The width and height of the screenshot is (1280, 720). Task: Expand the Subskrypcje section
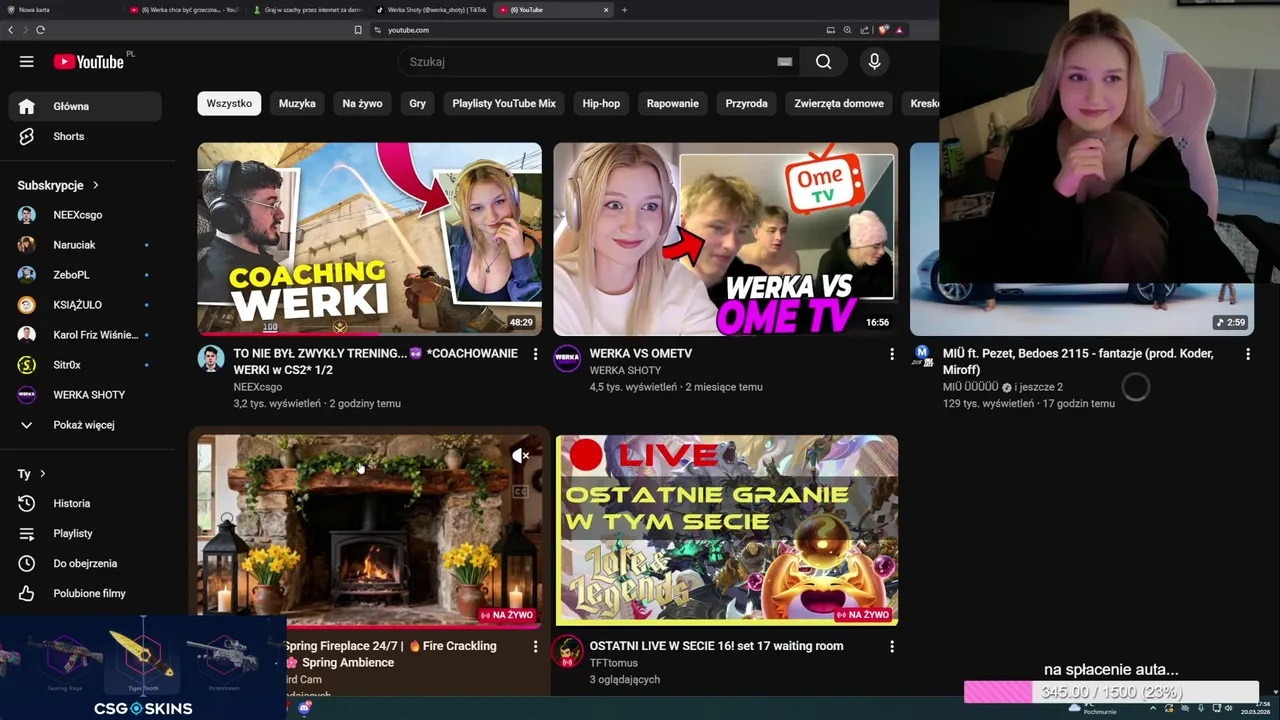[58, 185]
